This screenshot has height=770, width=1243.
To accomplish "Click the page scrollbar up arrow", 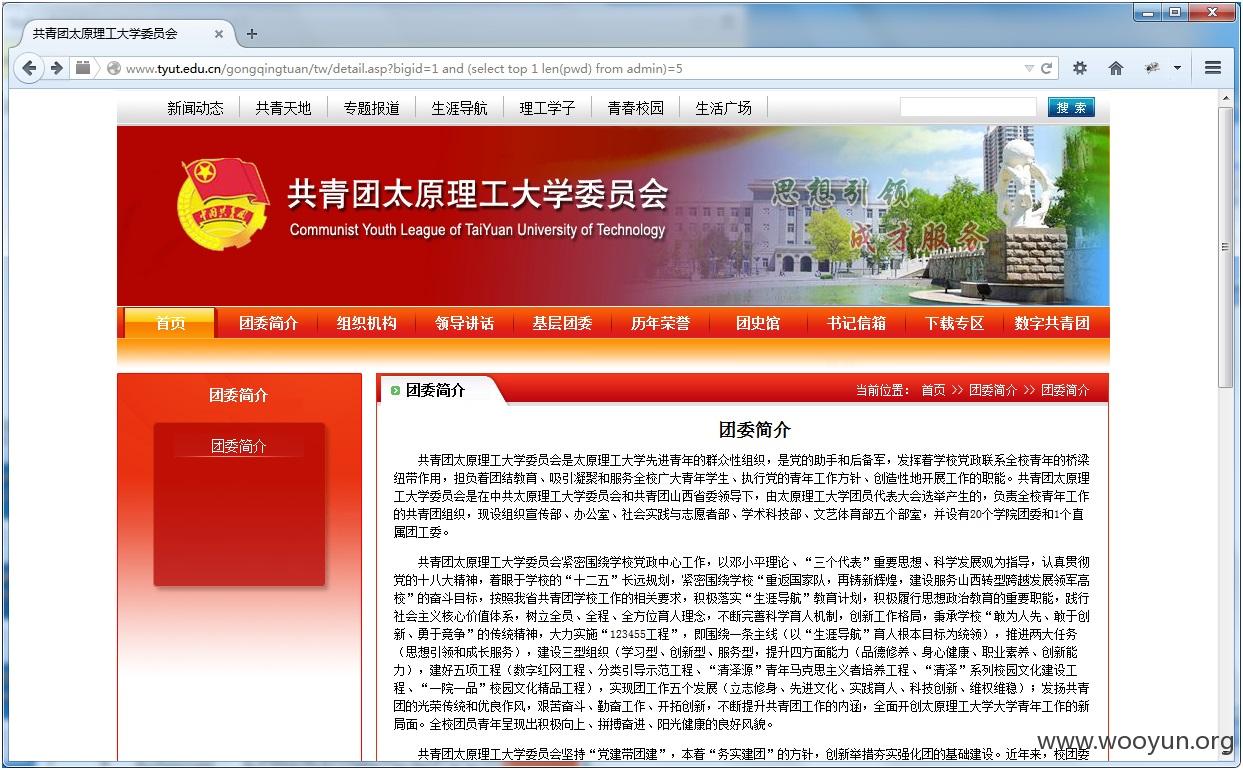I will coord(1226,98).
